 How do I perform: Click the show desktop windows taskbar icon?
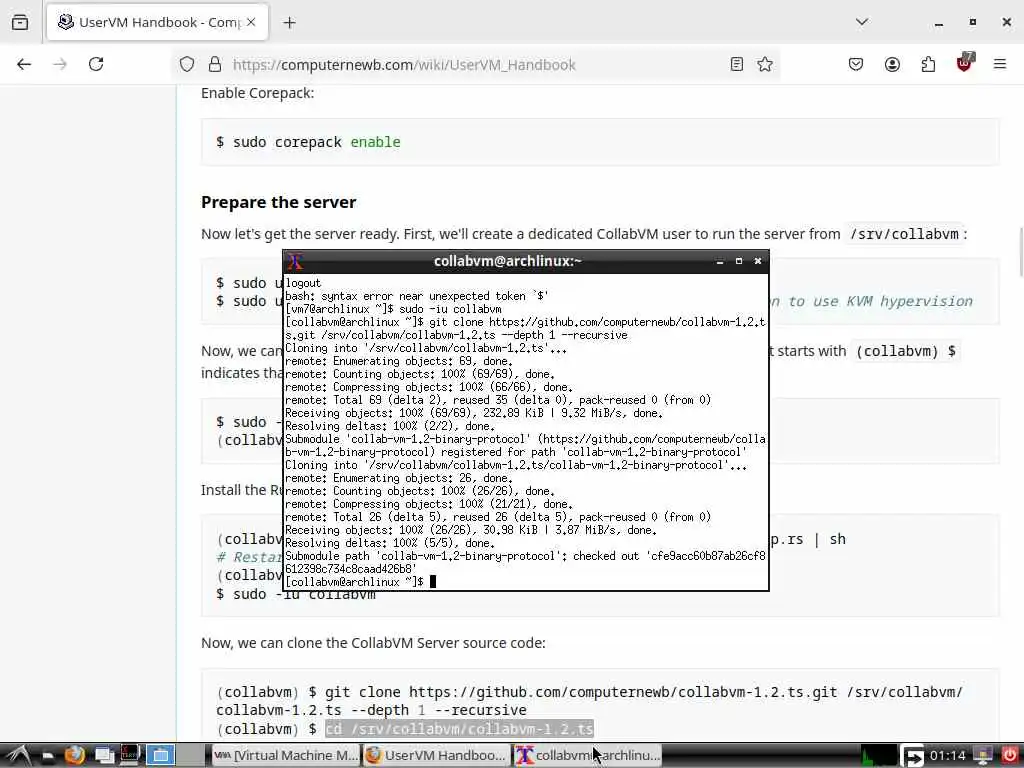coord(103,756)
